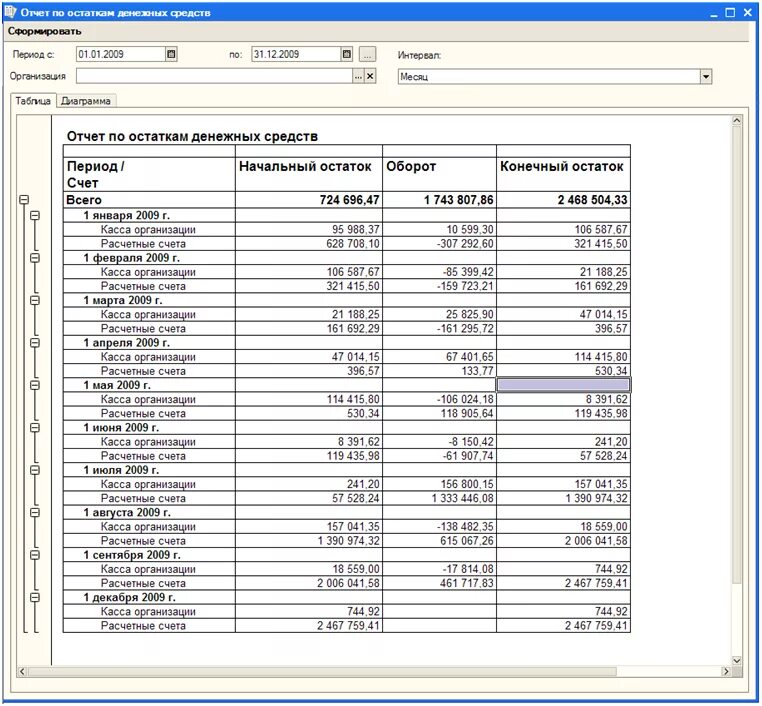
Task: Collapse the 1 апреля 2009 г. group
Action: (35, 343)
